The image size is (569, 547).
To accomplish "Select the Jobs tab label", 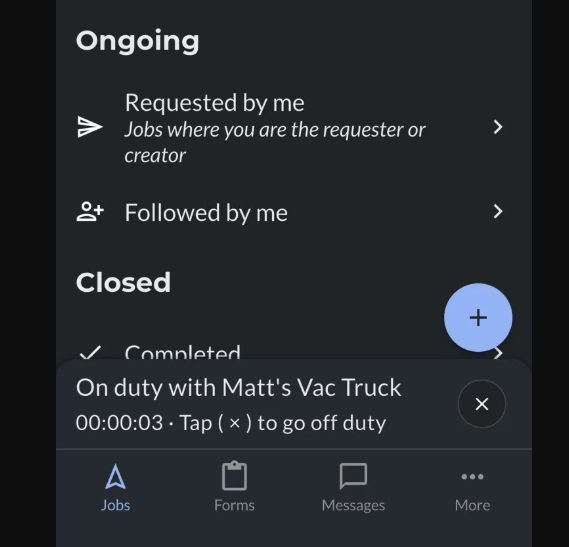I will pos(115,505).
